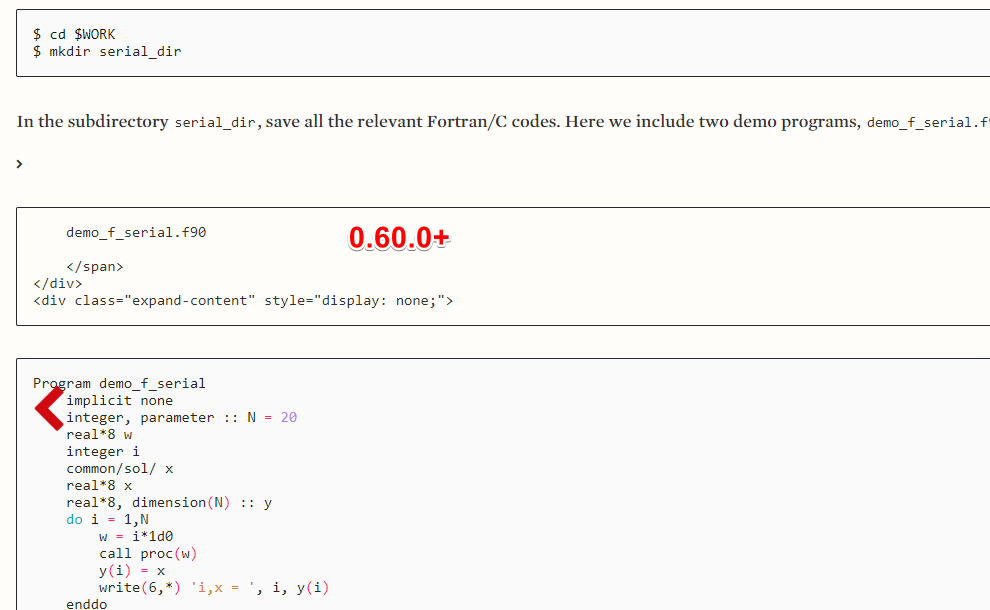
Task: Click the red 0.60.0+ version badge
Action: pyautogui.click(x=399, y=238)
